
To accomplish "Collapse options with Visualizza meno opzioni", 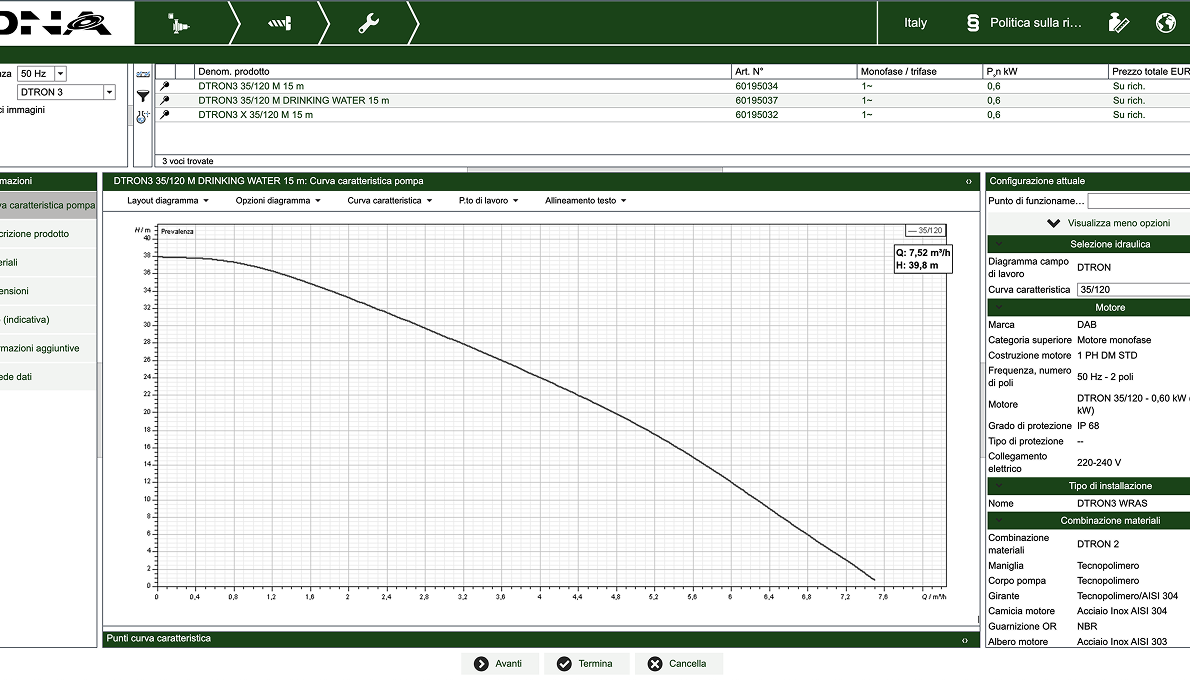I will click(1108, 223).
